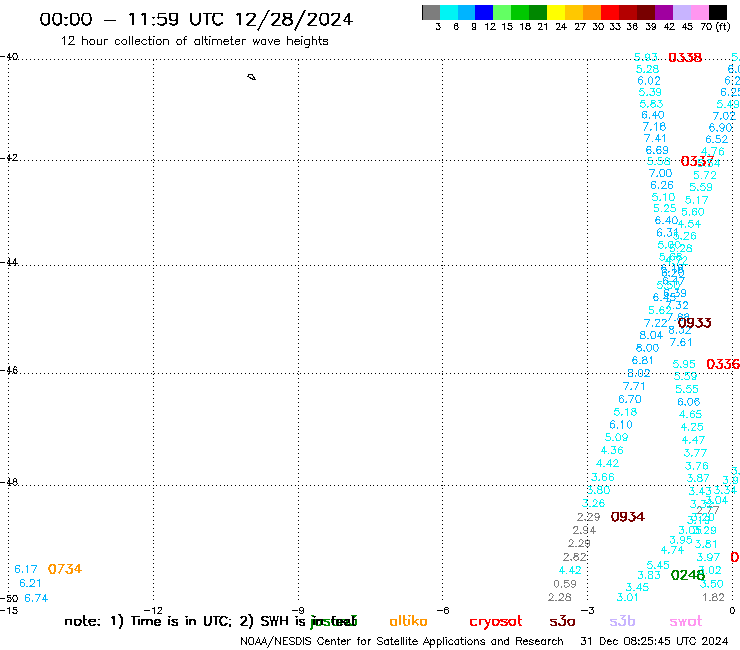The width and height of the screenshot is (740, 650).
Task: Pick the bright red 33 ft legend swatch
Action: point(610,12)
